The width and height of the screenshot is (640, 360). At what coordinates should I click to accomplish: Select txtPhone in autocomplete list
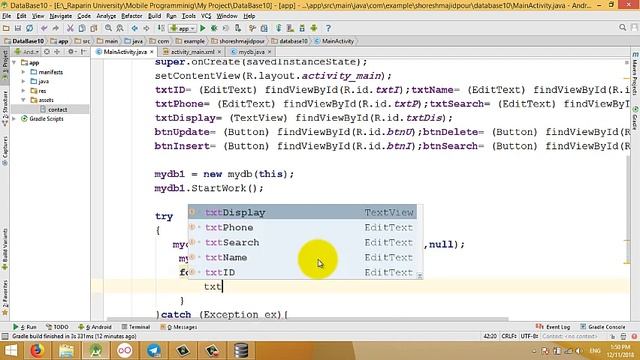(302, 228)
